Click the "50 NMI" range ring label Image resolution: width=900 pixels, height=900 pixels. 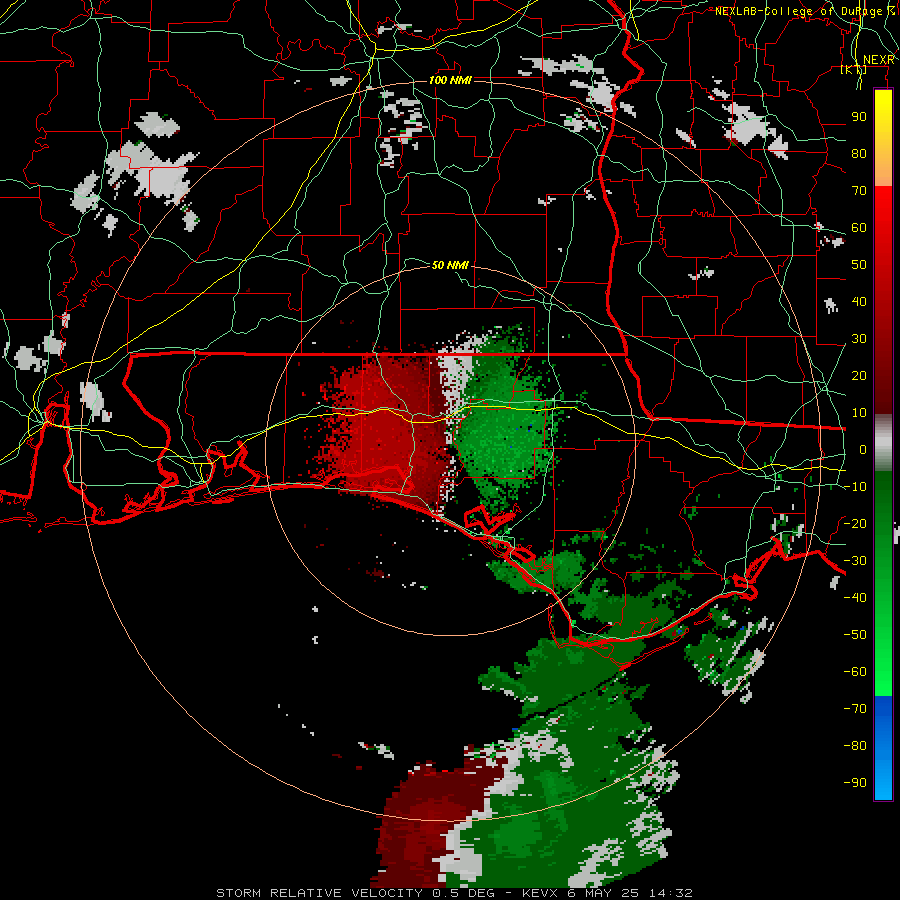(450, 265)
